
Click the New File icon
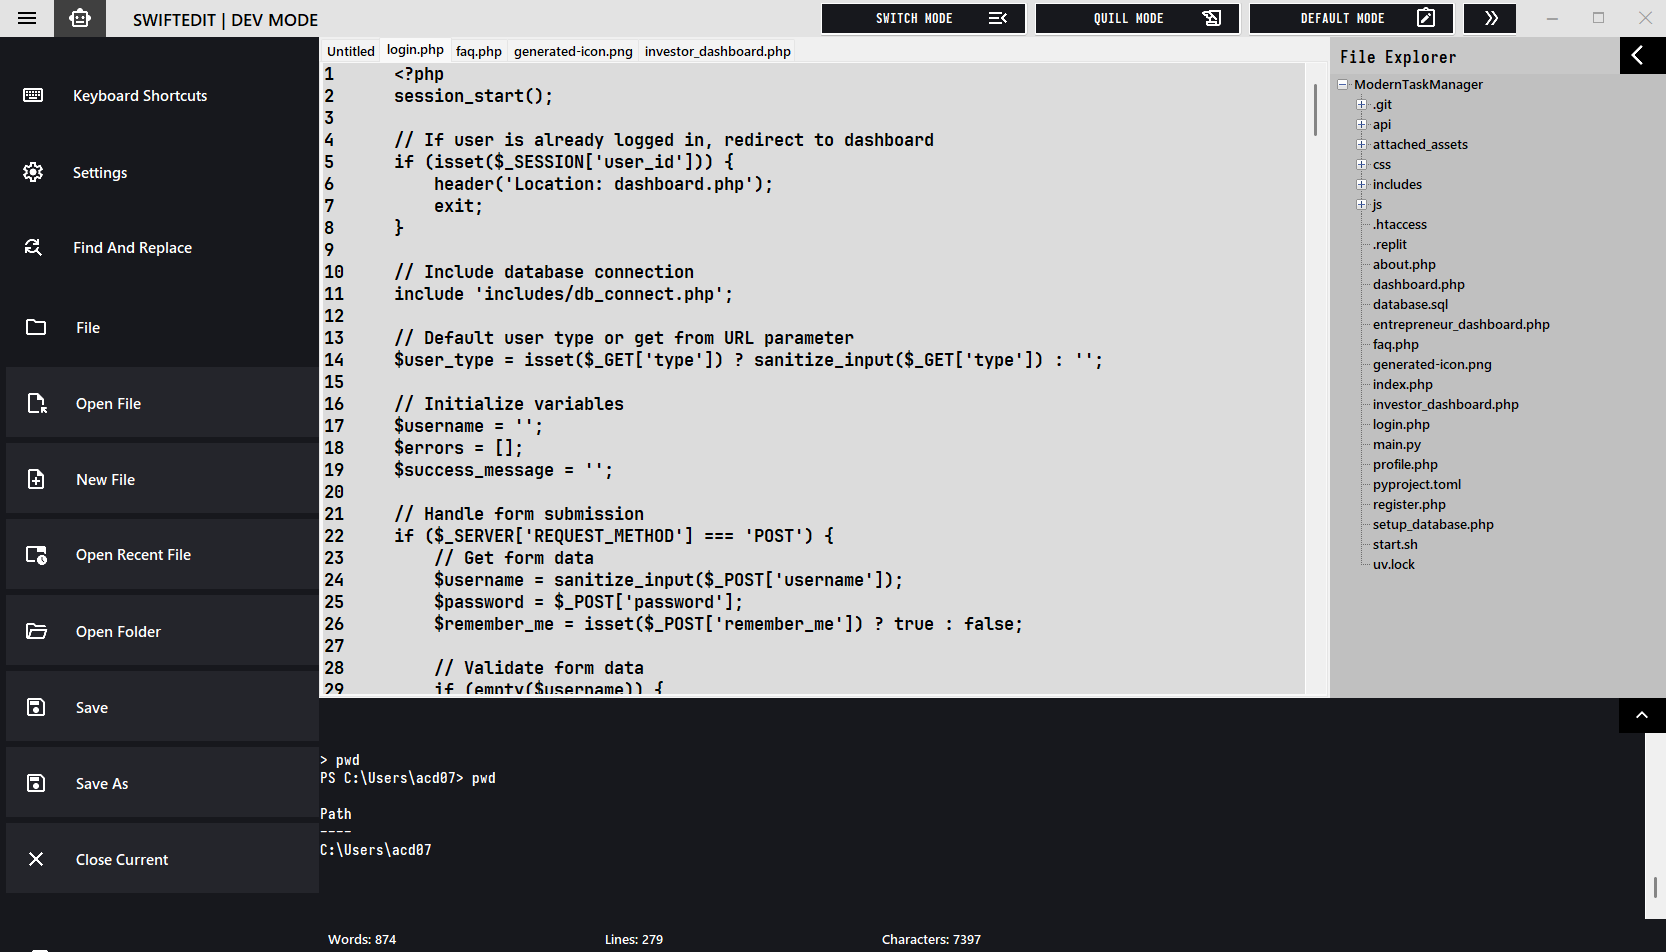tap(36, 479)
